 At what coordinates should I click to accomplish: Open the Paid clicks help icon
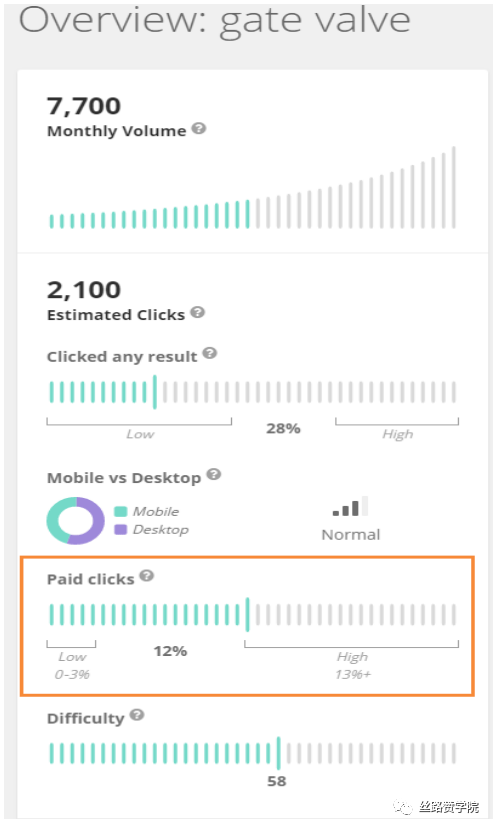pyautogui.click(x=147, y=576)
